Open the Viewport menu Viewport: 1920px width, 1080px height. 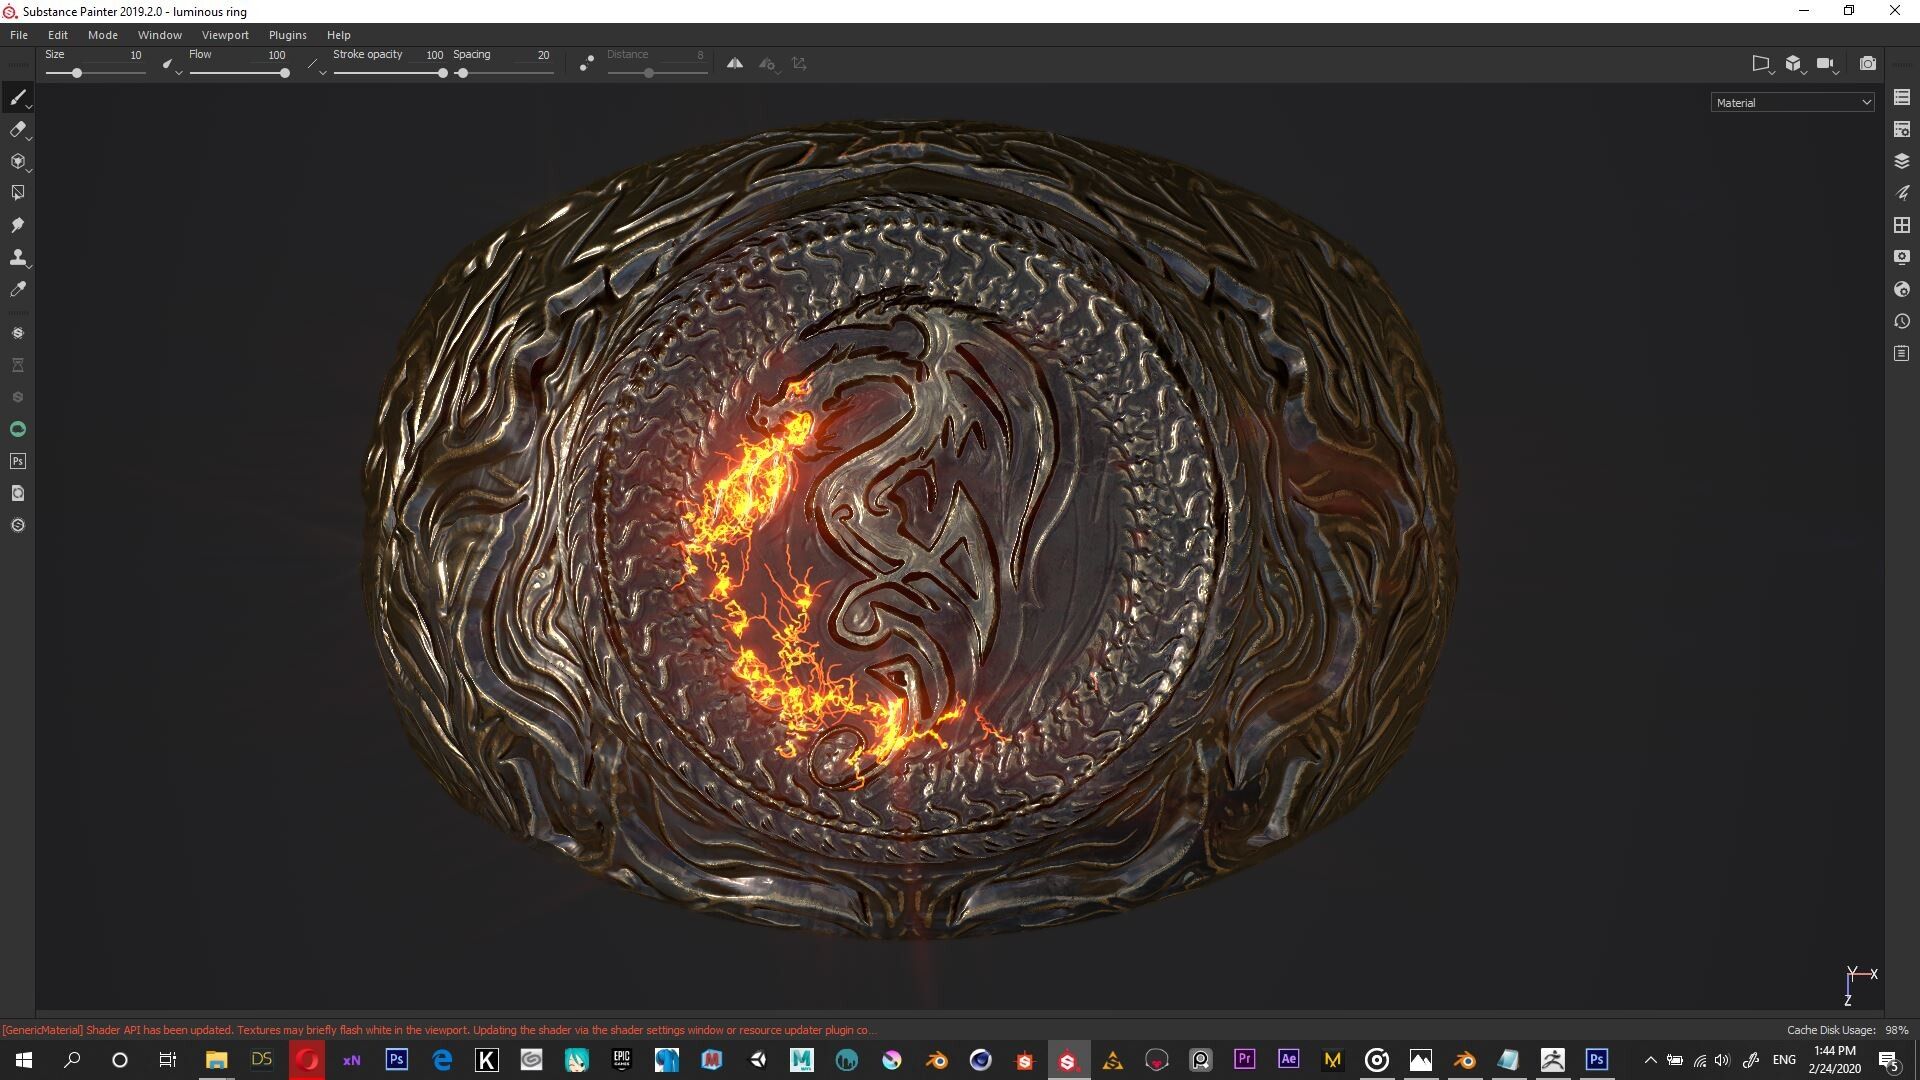(225, 35)
